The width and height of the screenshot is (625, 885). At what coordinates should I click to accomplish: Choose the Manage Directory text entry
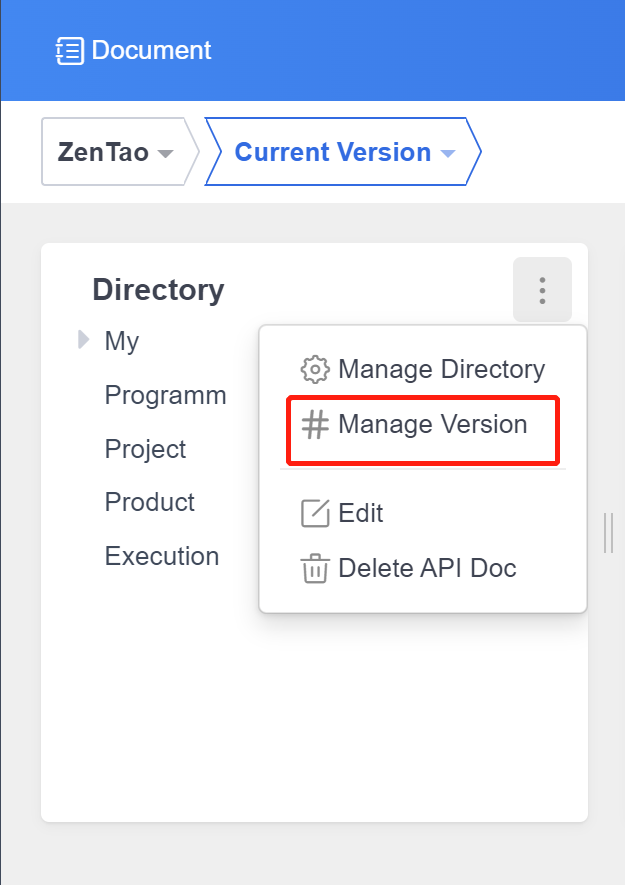[x=441, y=369]
